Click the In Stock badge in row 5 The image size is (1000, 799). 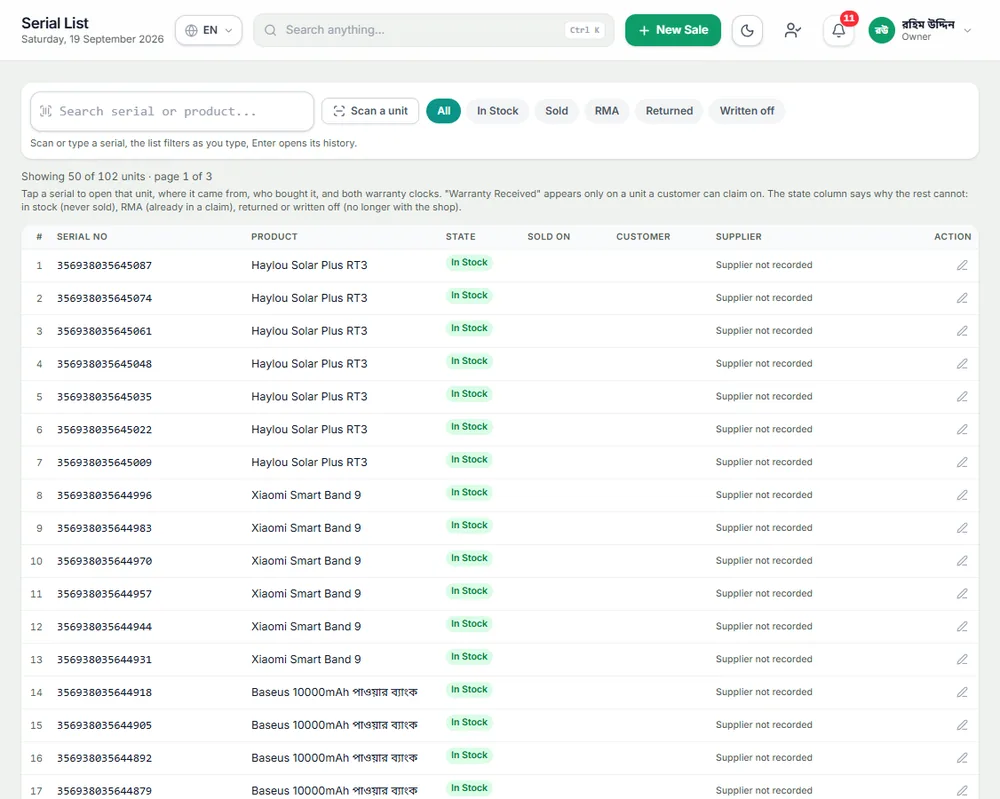469,394
